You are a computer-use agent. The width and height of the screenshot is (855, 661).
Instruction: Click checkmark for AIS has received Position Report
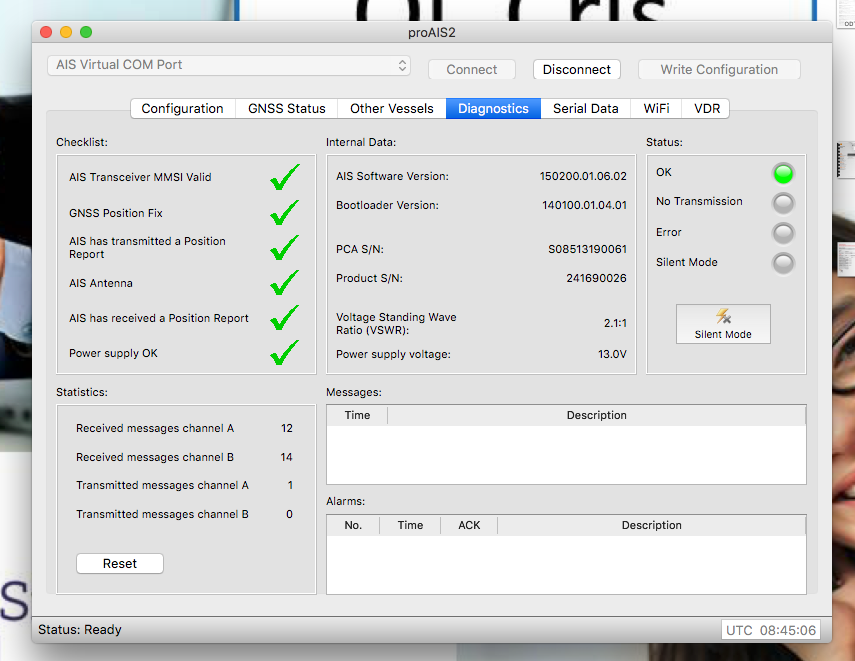(285, 317)
